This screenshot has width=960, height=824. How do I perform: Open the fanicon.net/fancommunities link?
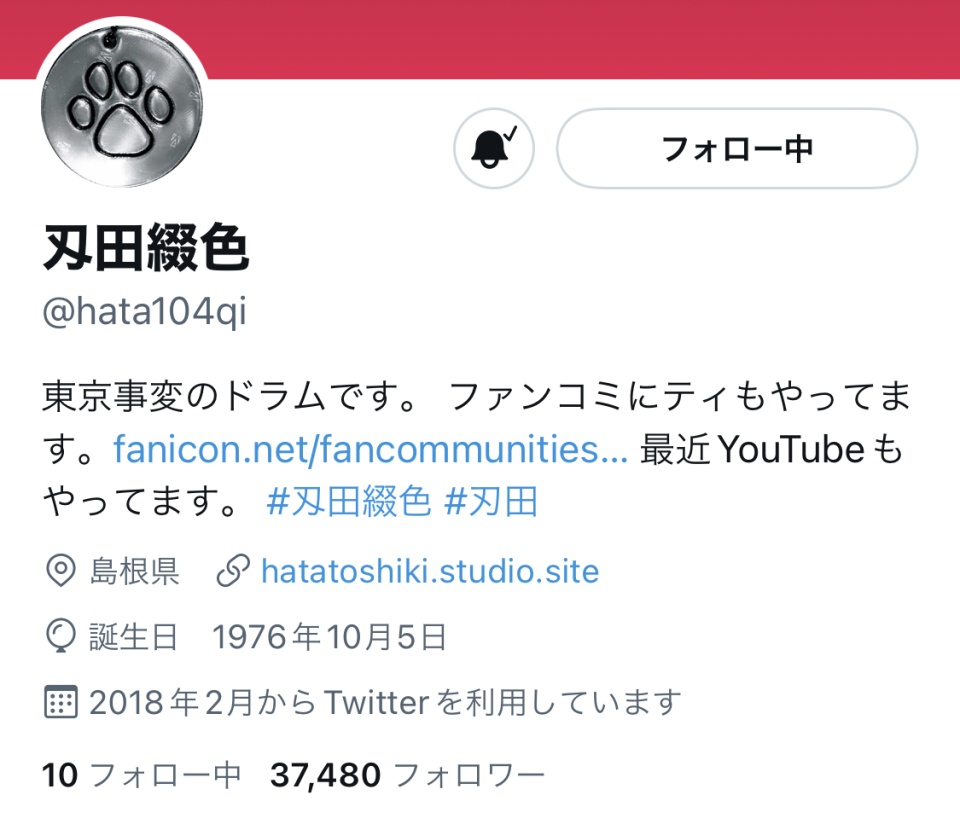click(x=370, y=449)
